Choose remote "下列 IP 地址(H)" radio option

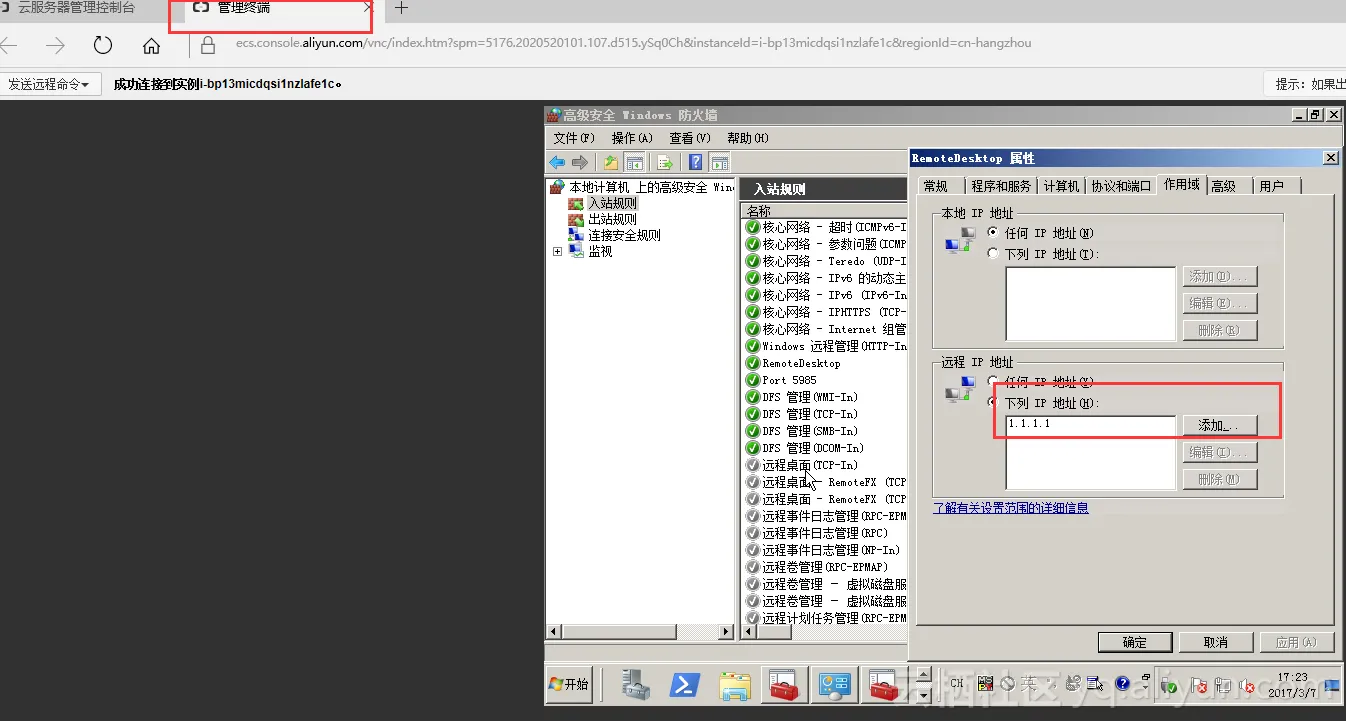993,403
